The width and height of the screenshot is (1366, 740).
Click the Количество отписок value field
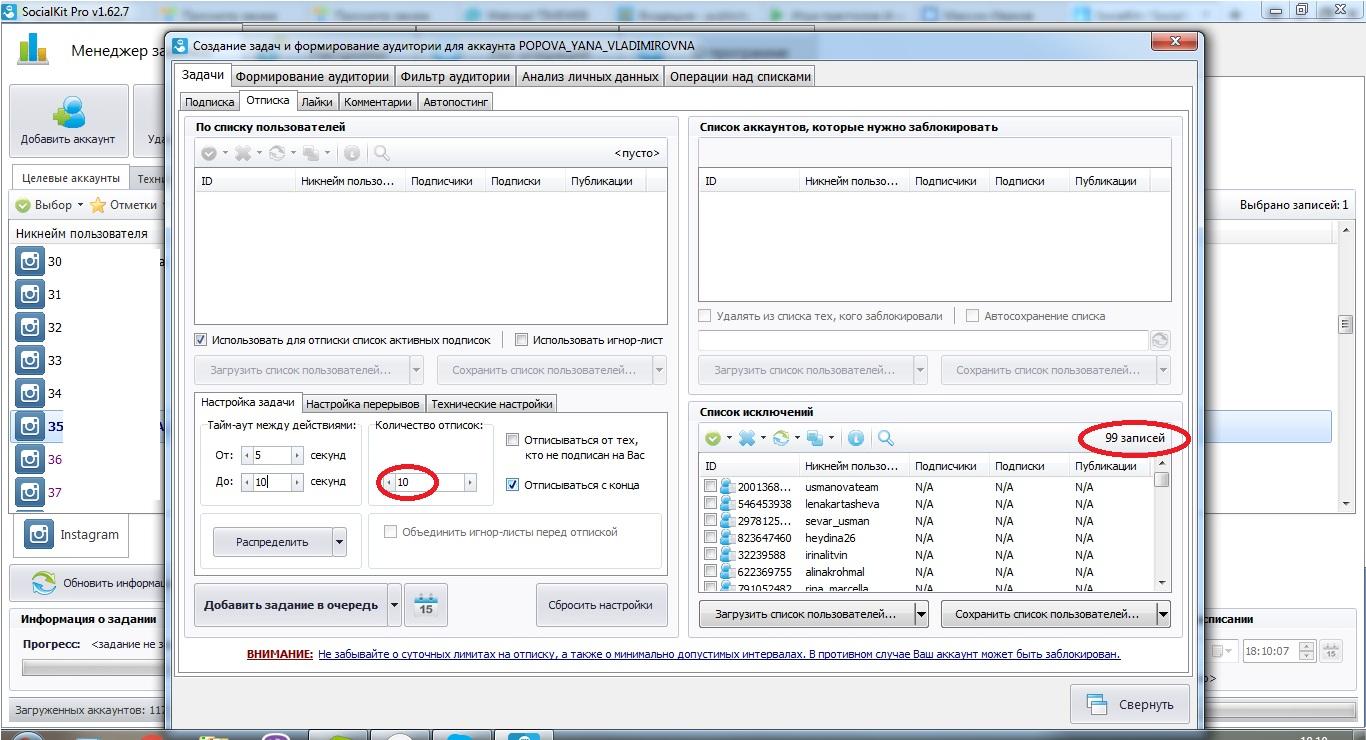pyautogui.click(x=429, y=482)
